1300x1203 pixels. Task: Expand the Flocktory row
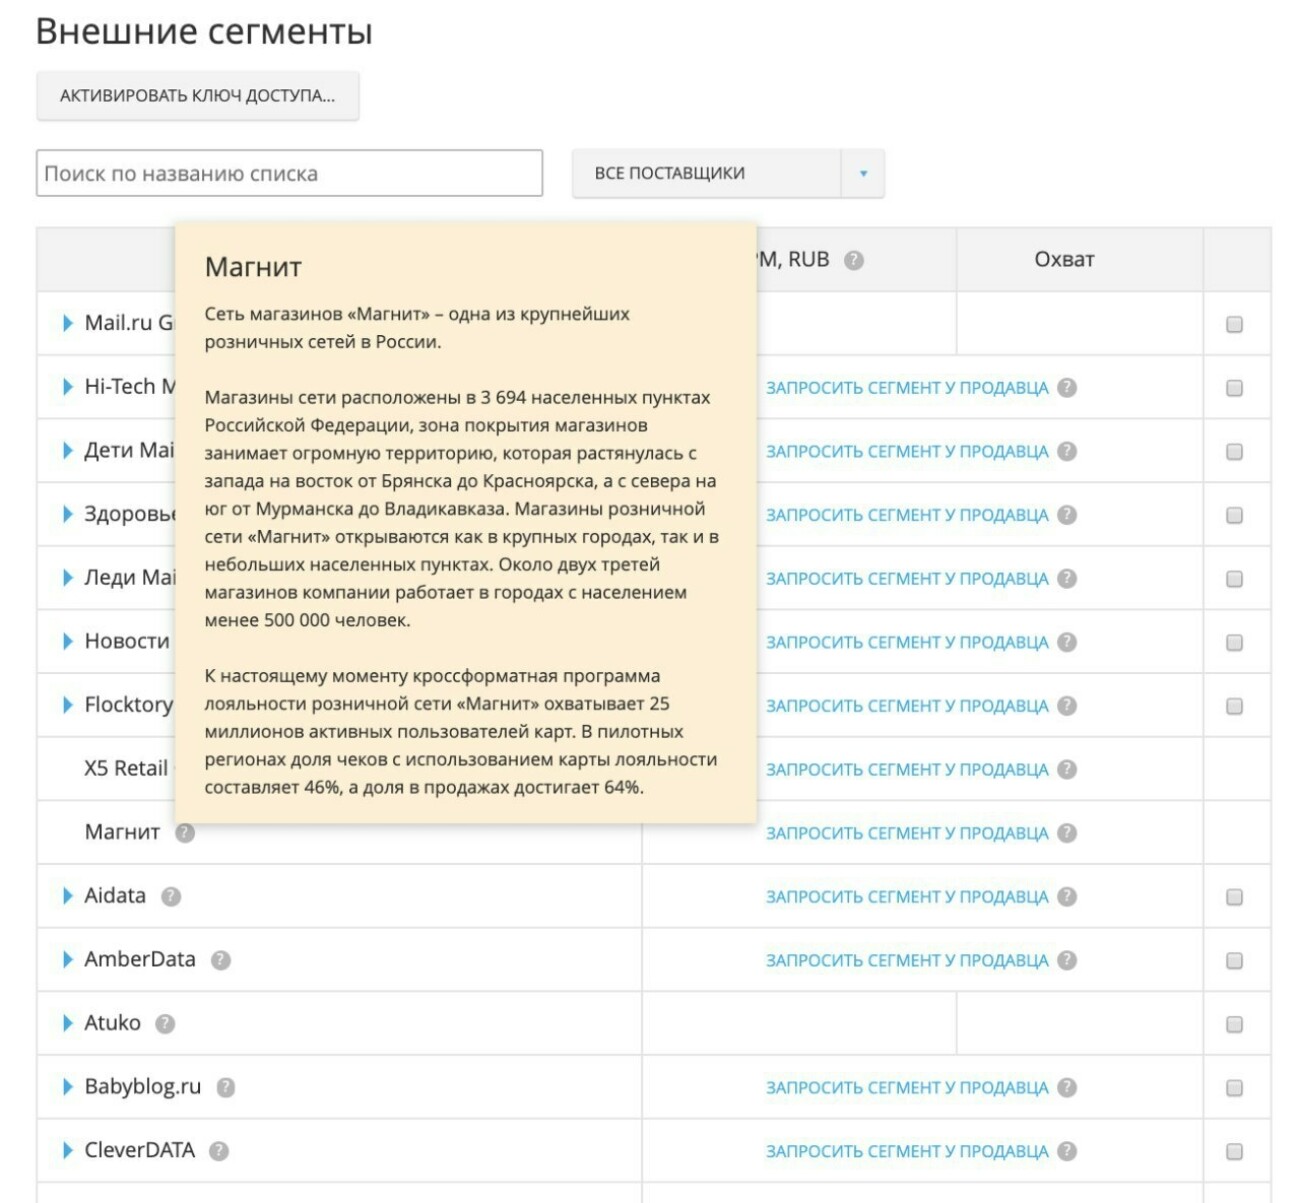67,705
